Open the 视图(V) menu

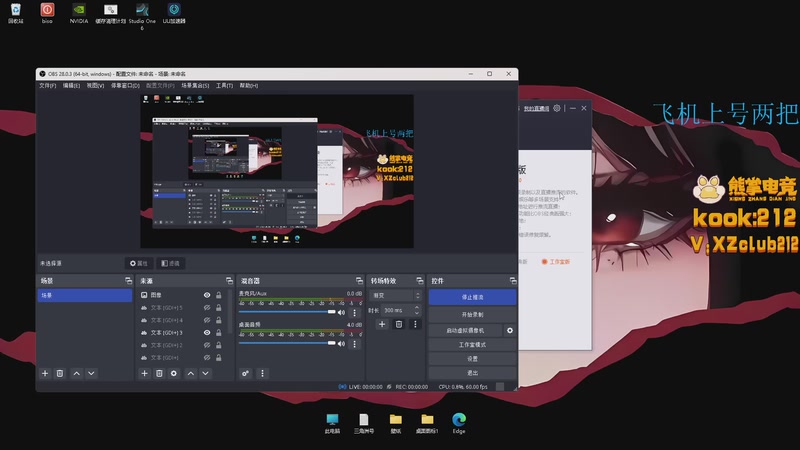point(95,86)
